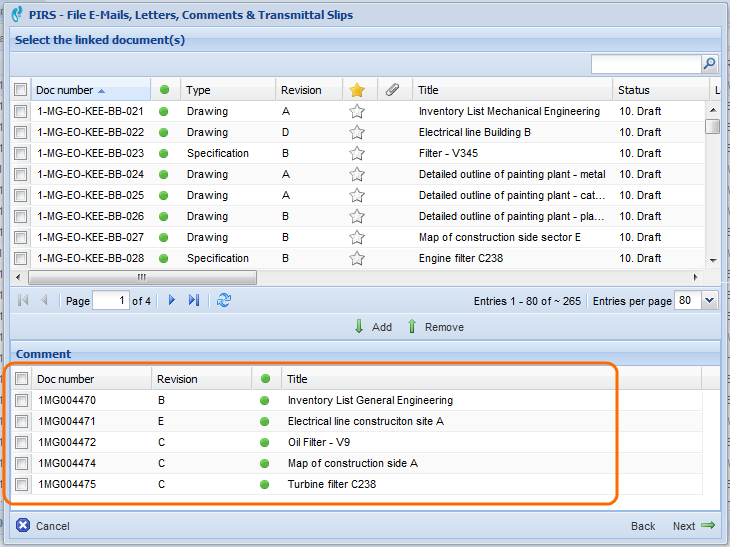Click the green status dot column header
This screenshot has width=730, height=547.
click(x=164, y=90)
